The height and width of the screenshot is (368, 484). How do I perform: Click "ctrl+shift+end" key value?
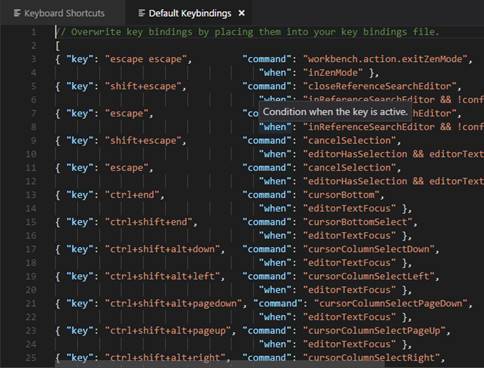click(149, 222)
